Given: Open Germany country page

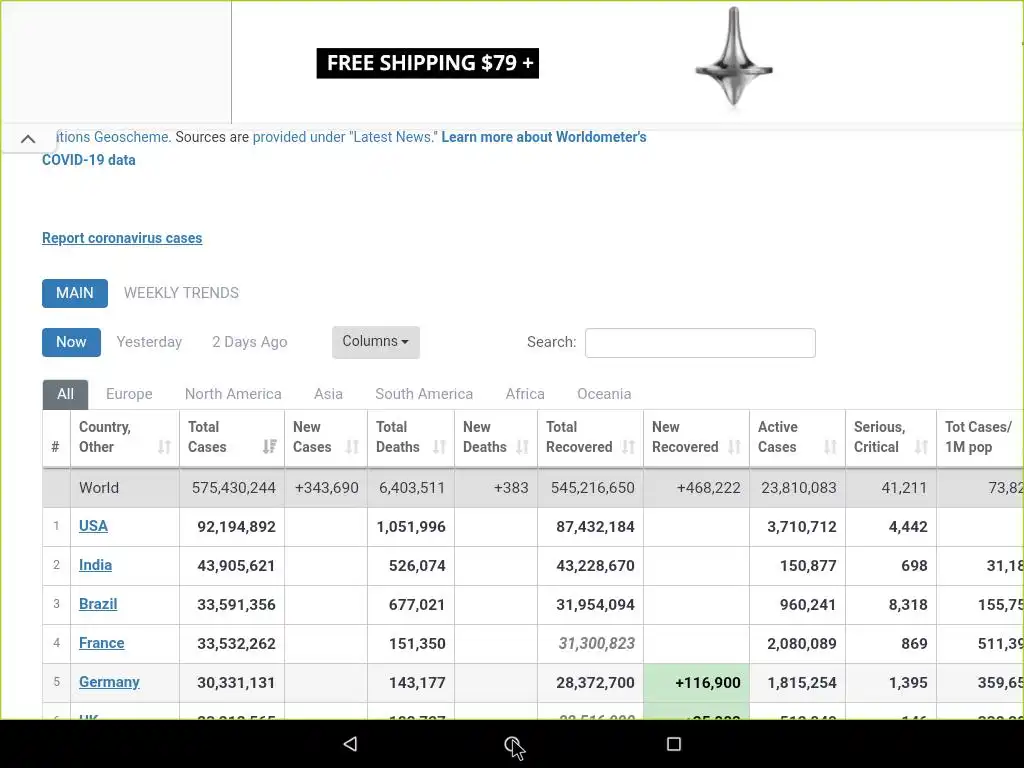Looking at the screenshot, I should (x=109, y=682).
